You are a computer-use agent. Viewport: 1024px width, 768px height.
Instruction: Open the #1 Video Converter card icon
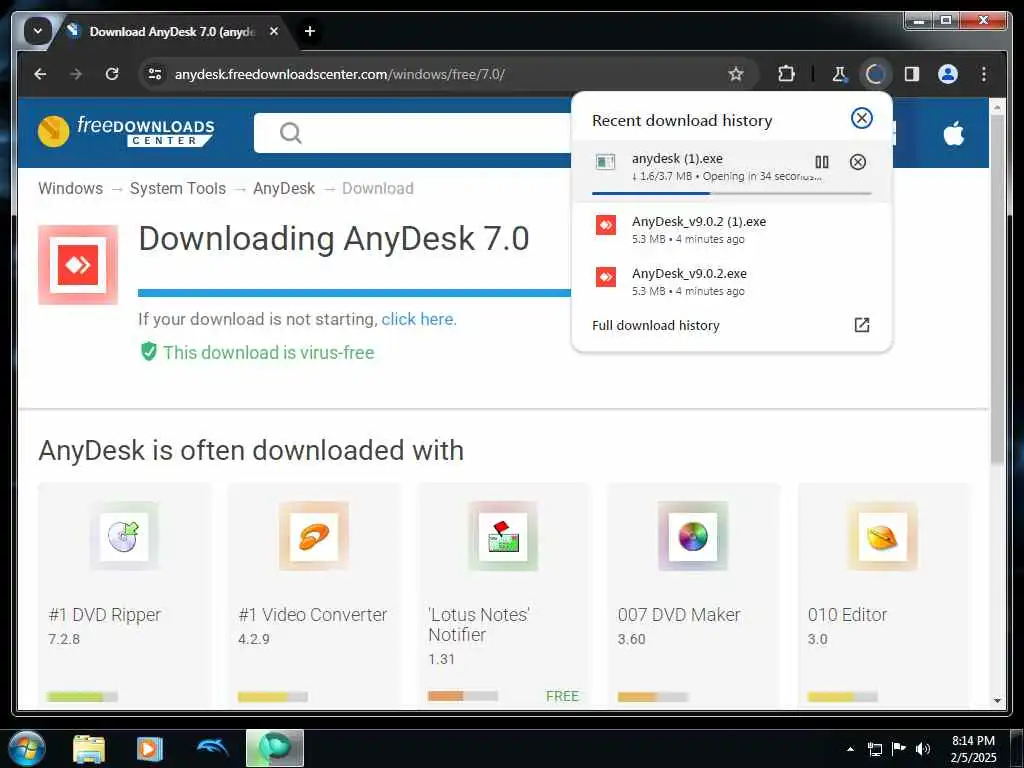point(314,537)
